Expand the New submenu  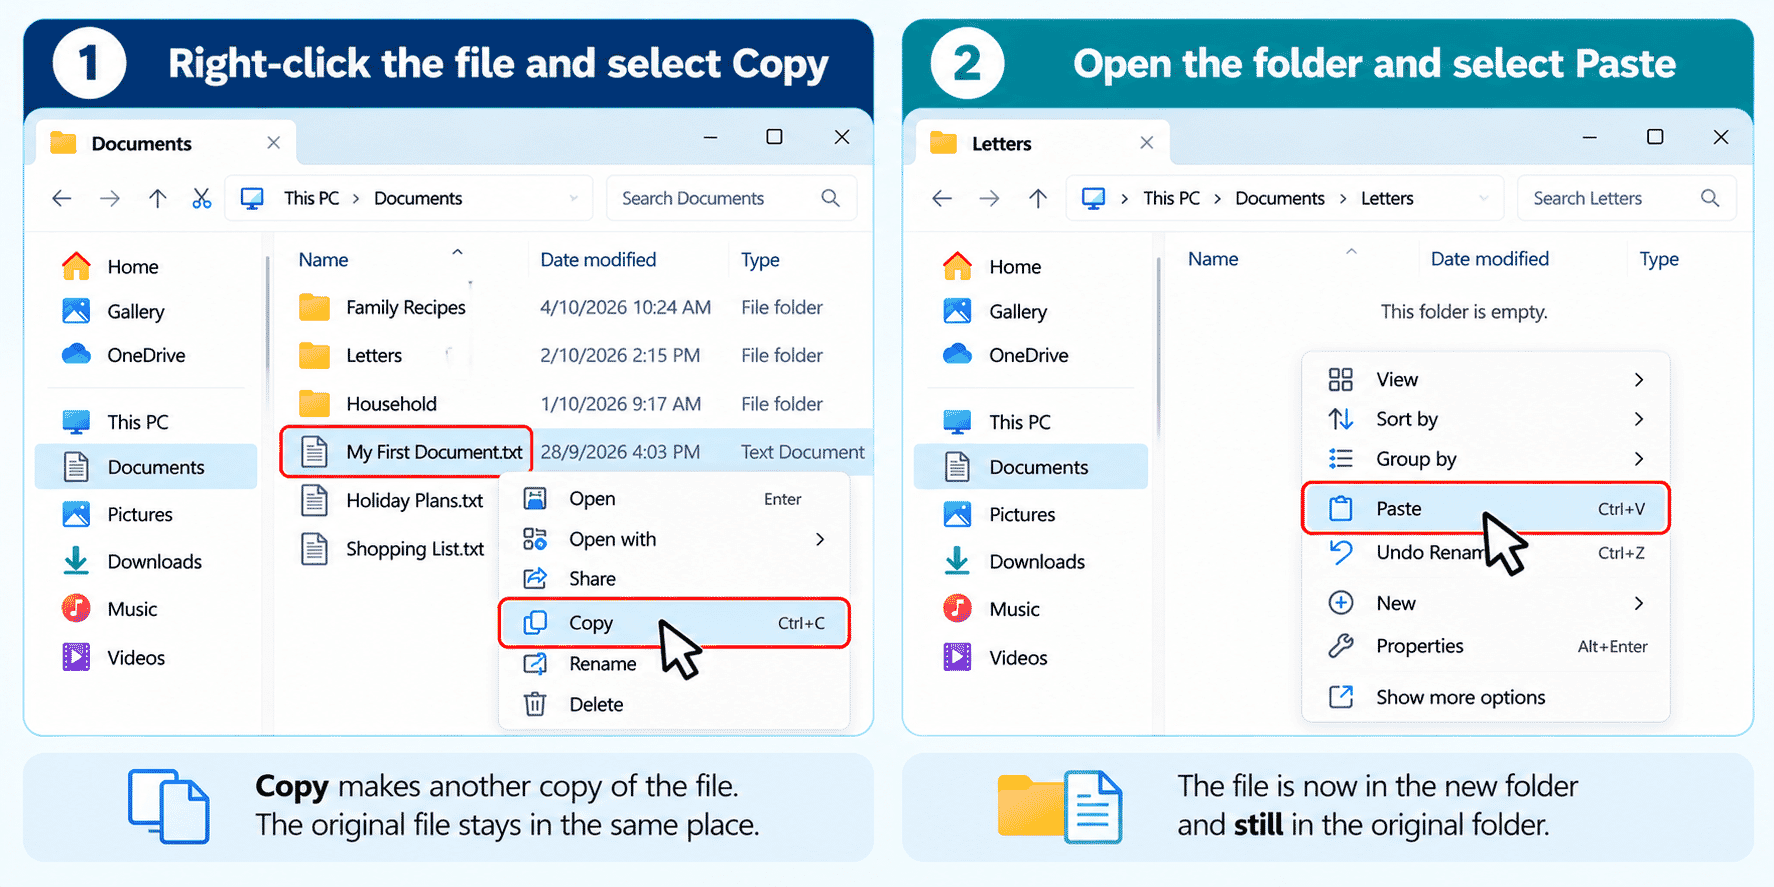tap(1486, 603)
